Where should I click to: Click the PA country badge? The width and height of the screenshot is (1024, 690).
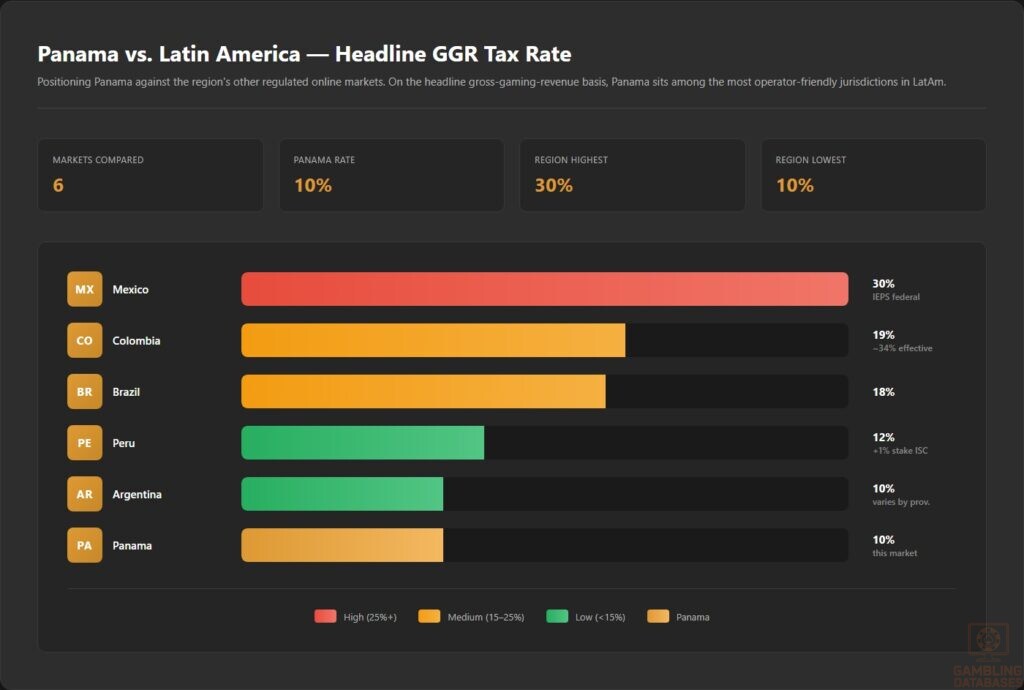(x=84, y=545)
